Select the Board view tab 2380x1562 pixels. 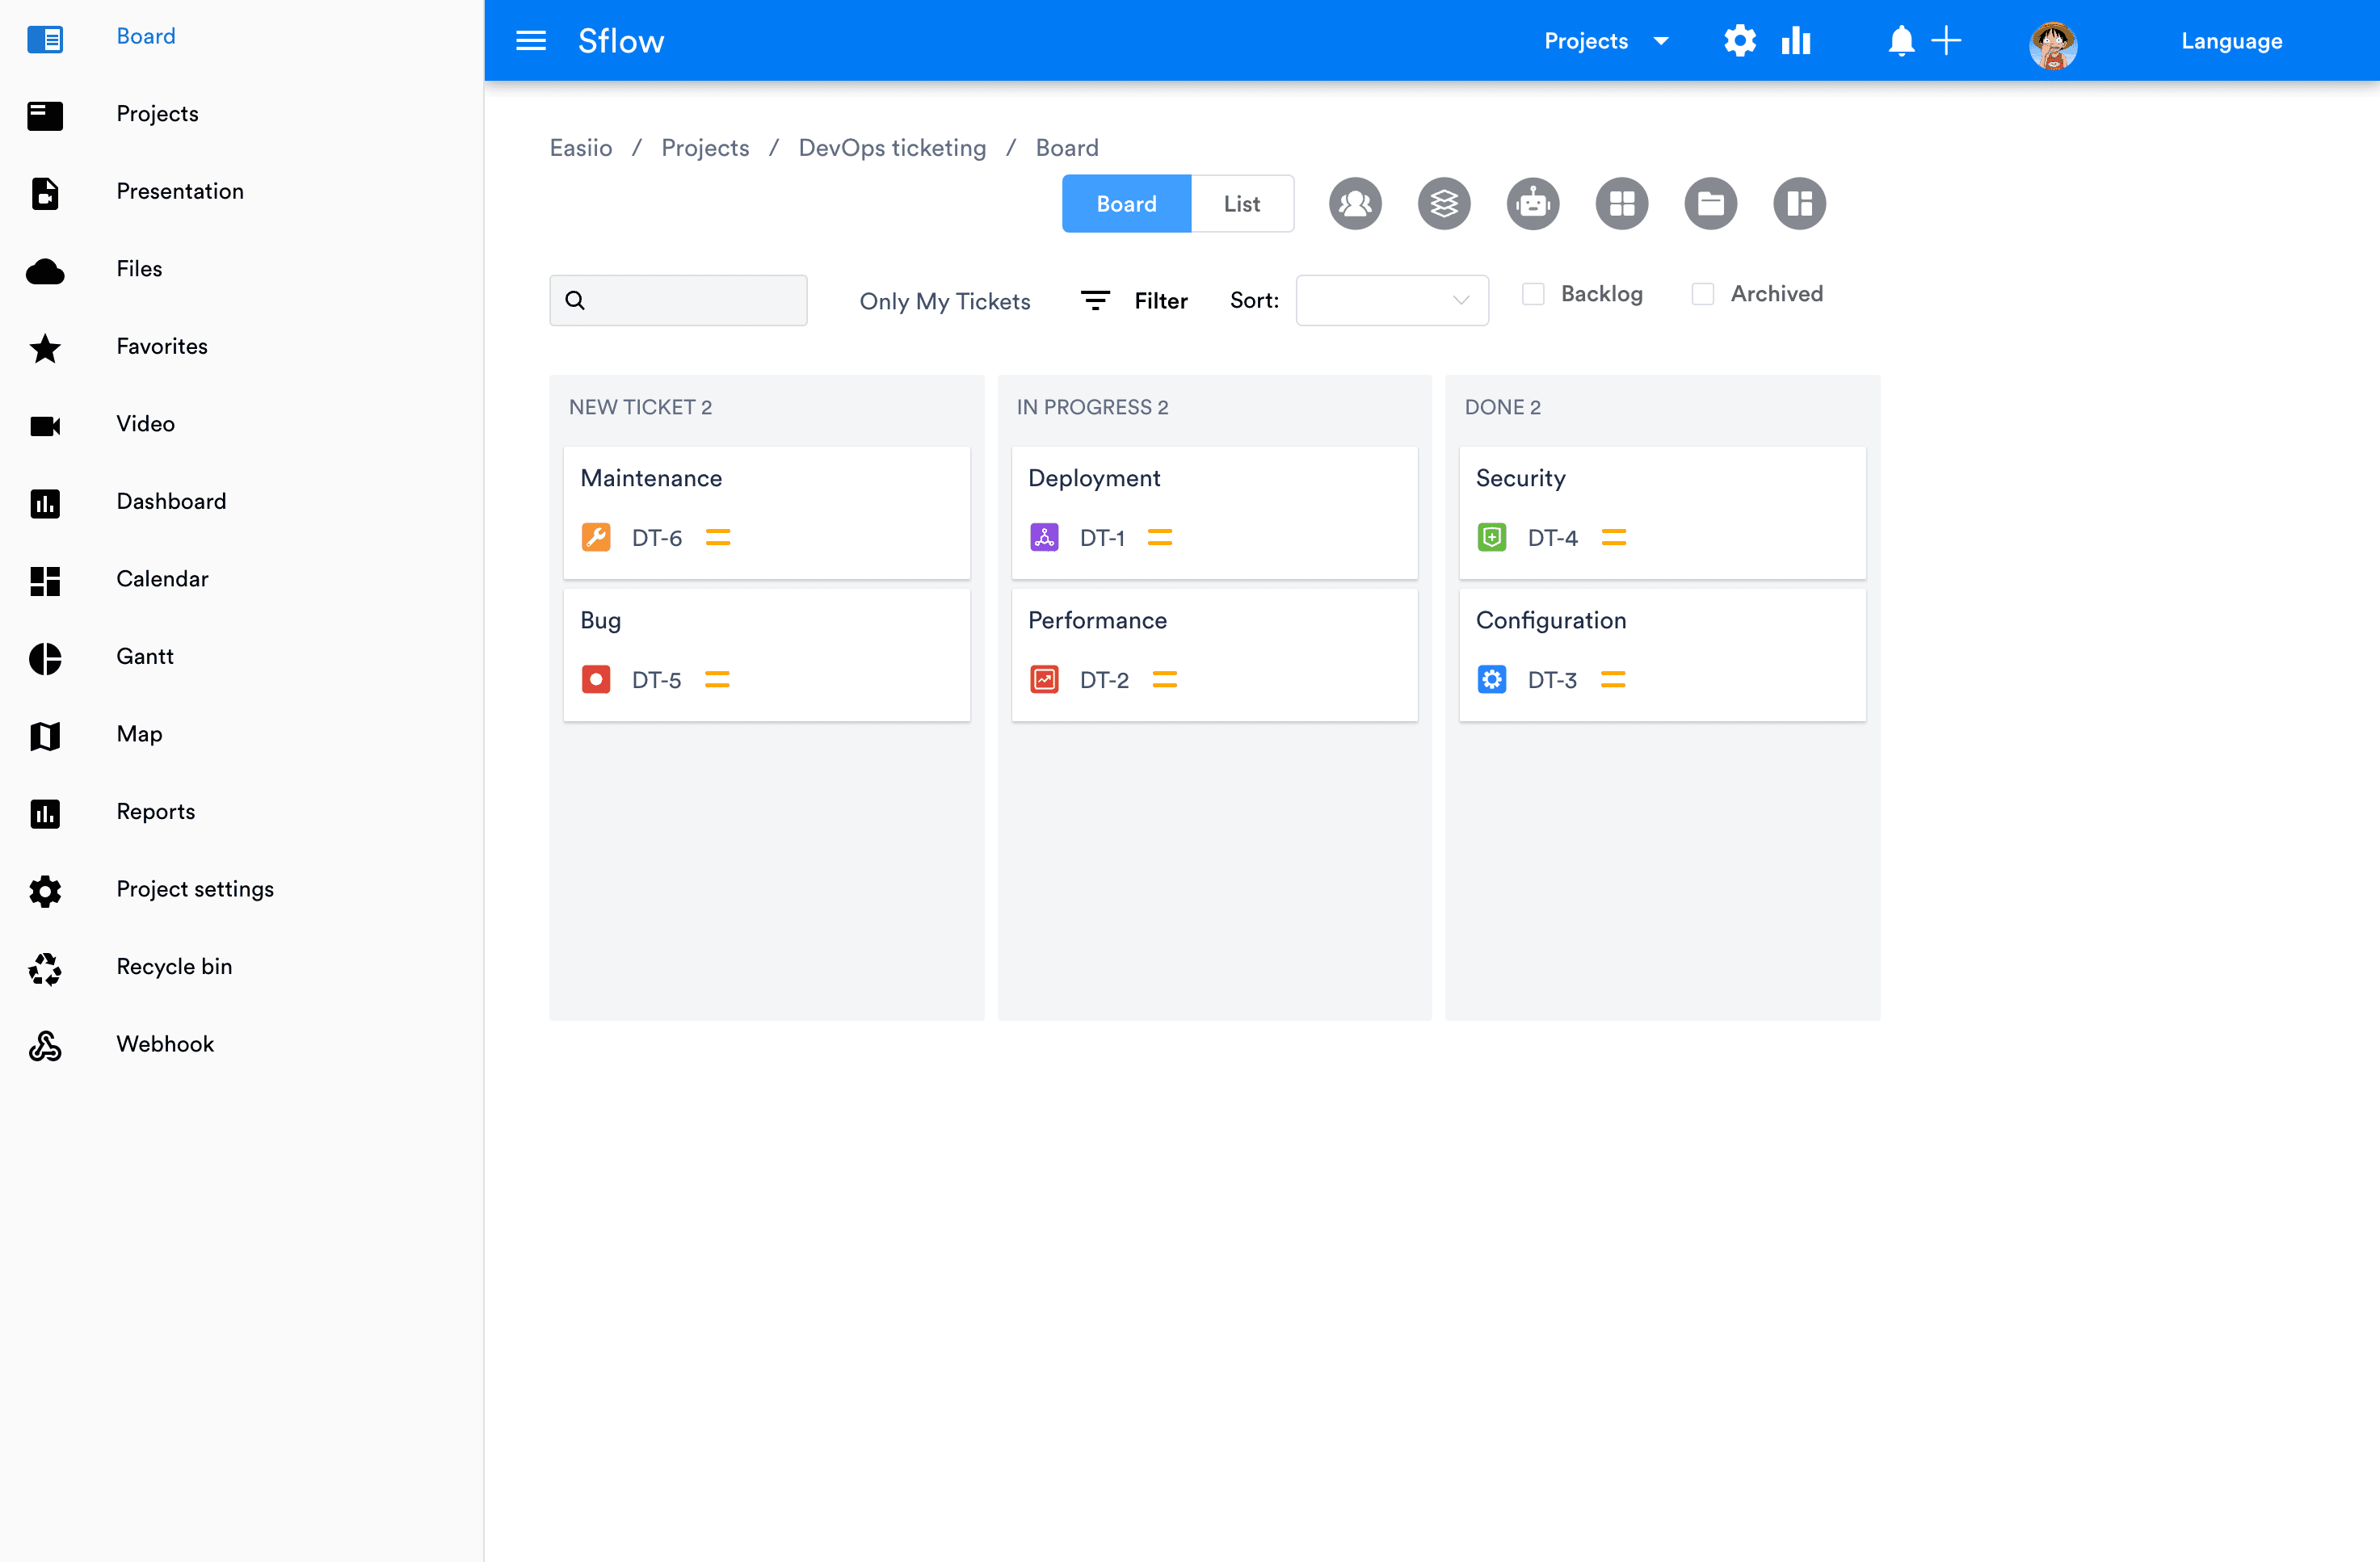coord(1126,204)
